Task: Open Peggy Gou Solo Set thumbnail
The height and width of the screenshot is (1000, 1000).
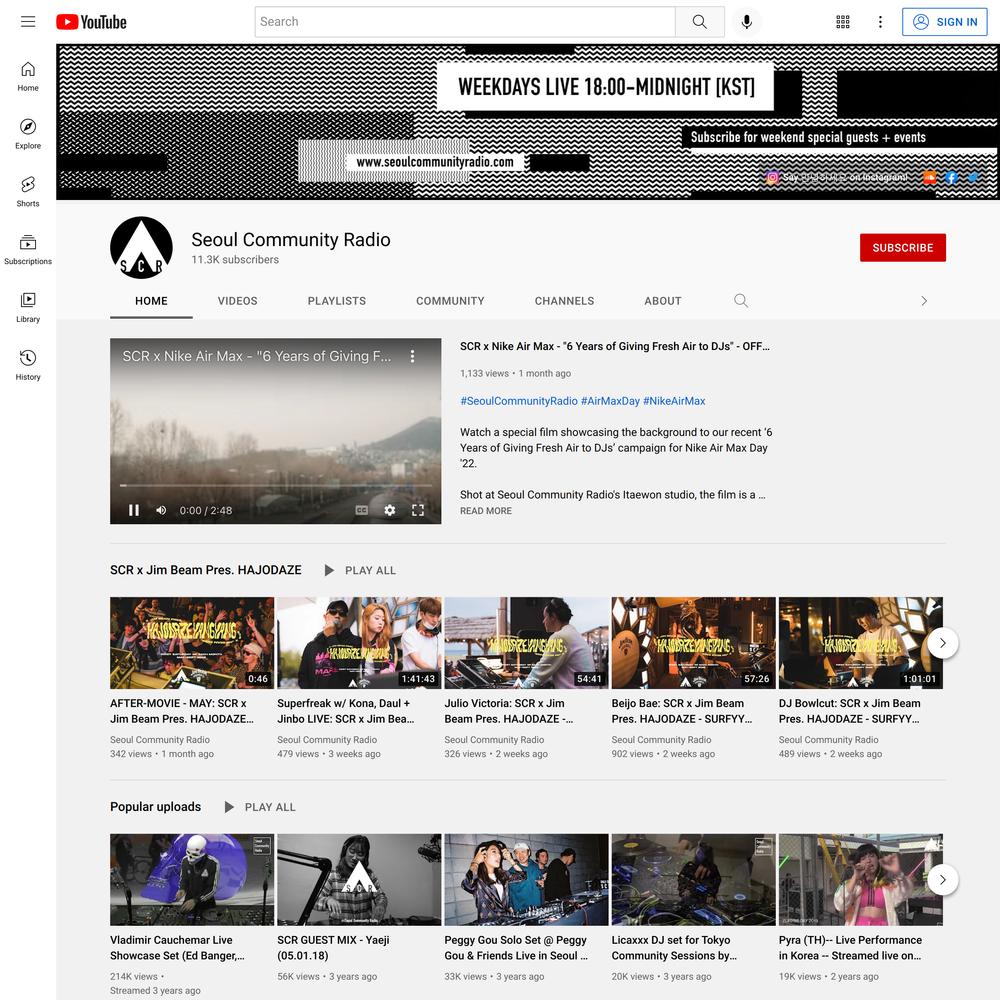Action: [x=526, y=879]
